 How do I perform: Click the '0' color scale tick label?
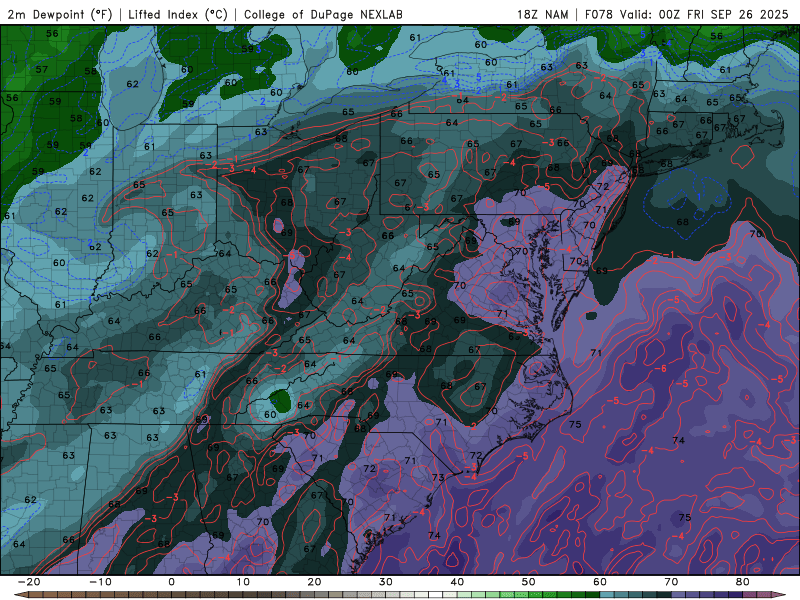click(171, 582)
